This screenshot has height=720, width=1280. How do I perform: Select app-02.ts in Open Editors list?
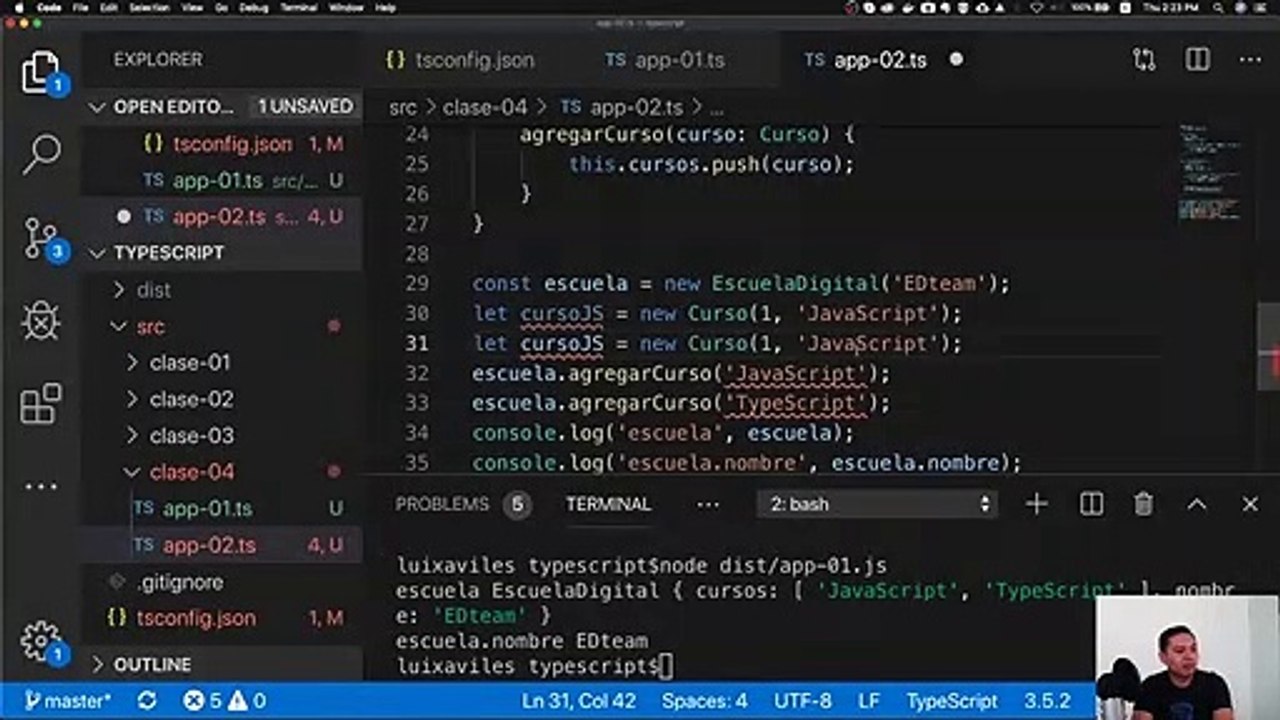(221, 217)
